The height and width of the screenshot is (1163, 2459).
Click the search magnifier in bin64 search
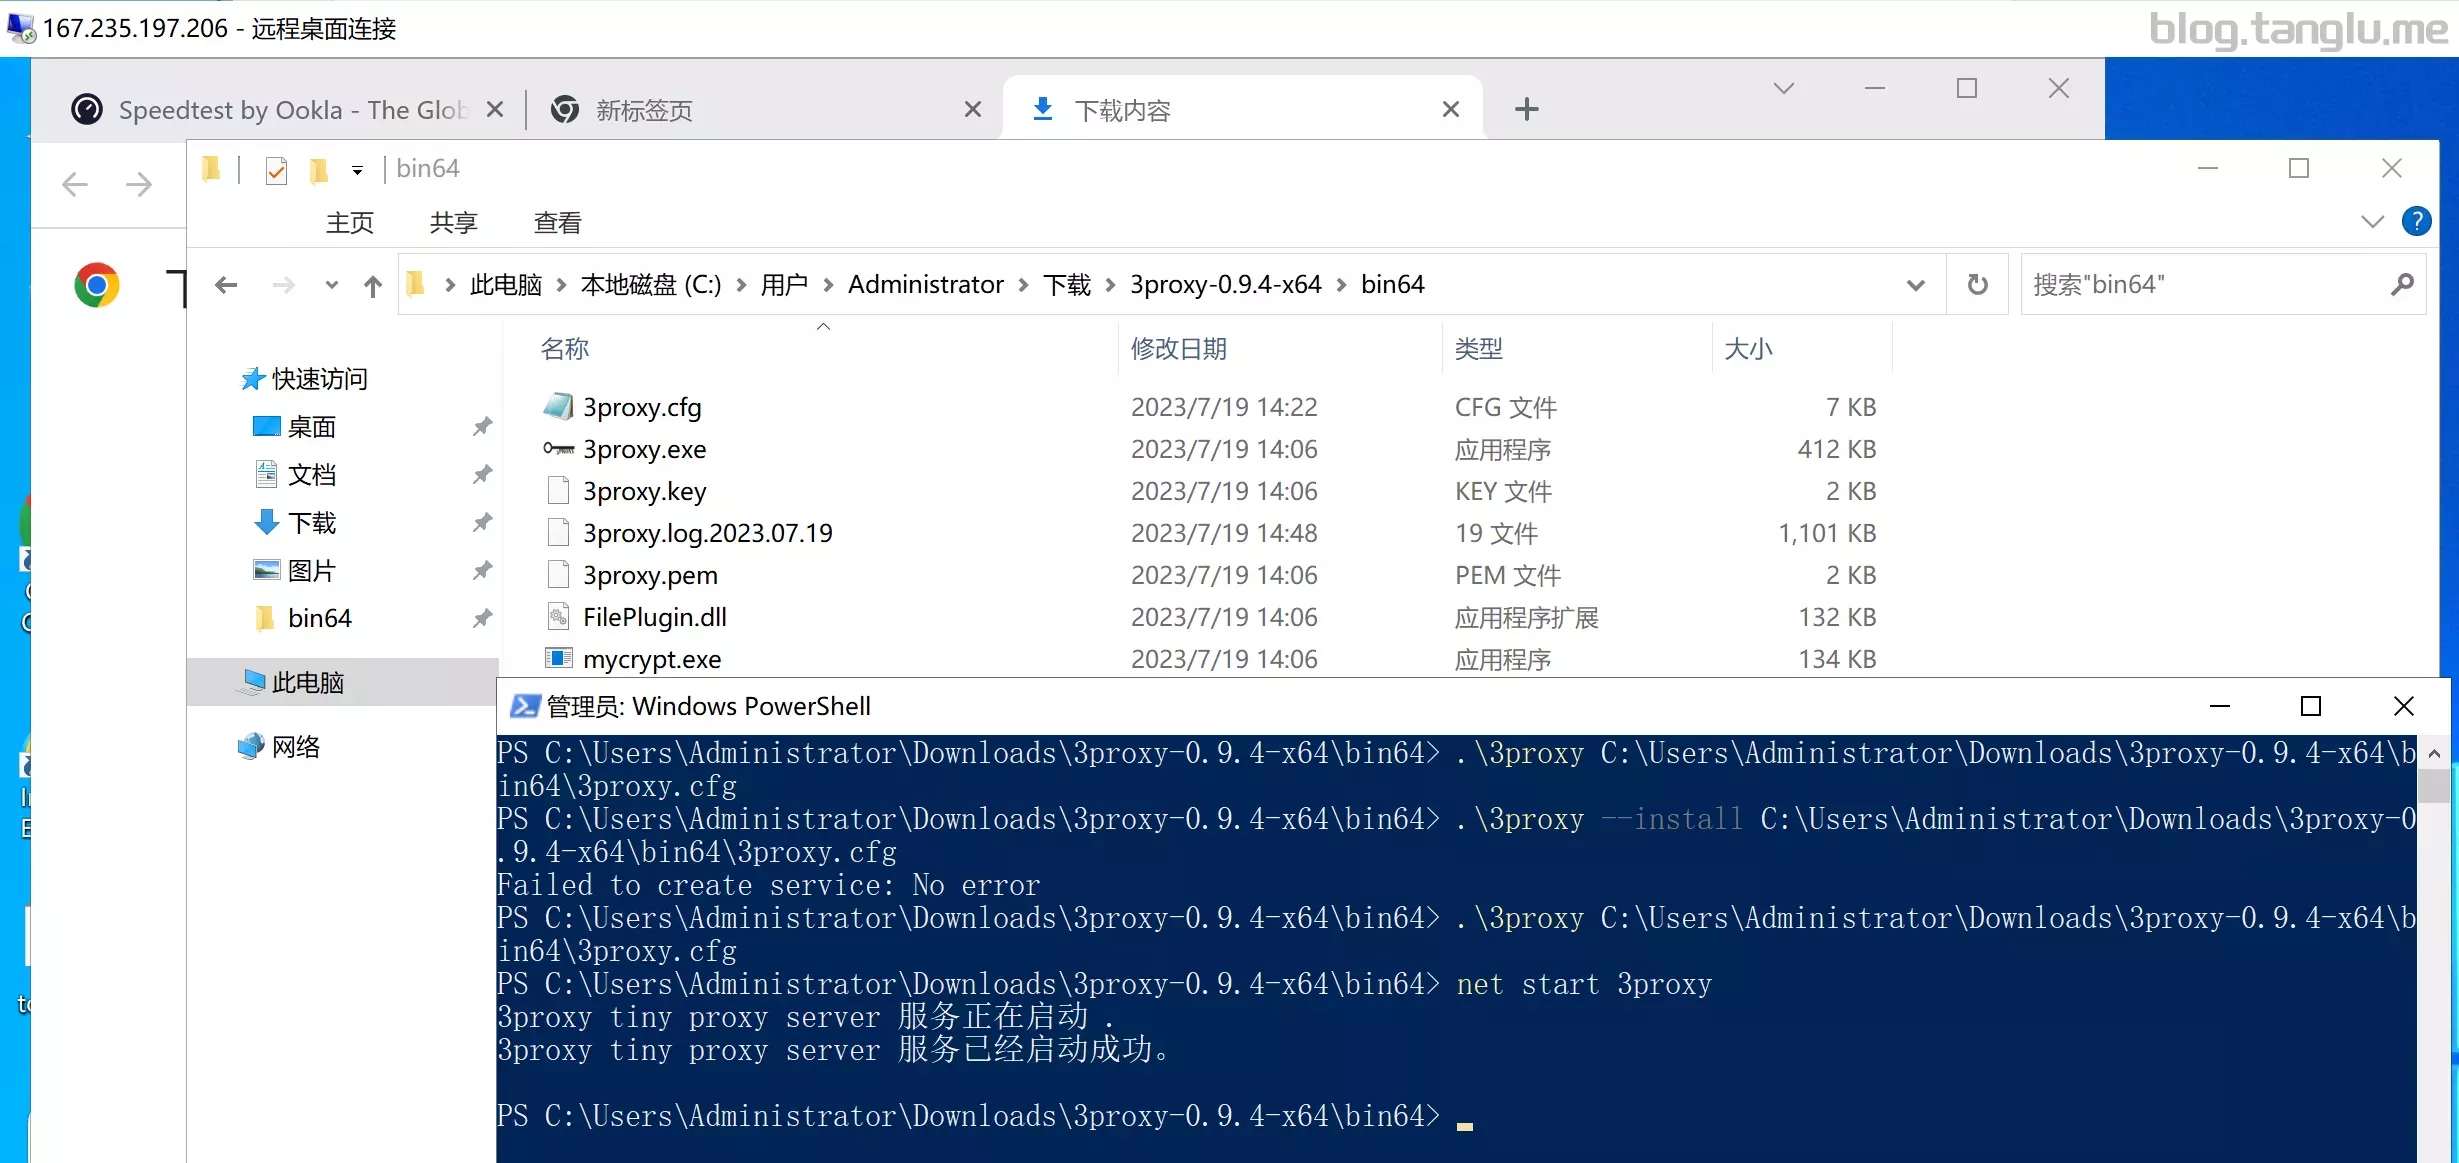coord(2402,285)
